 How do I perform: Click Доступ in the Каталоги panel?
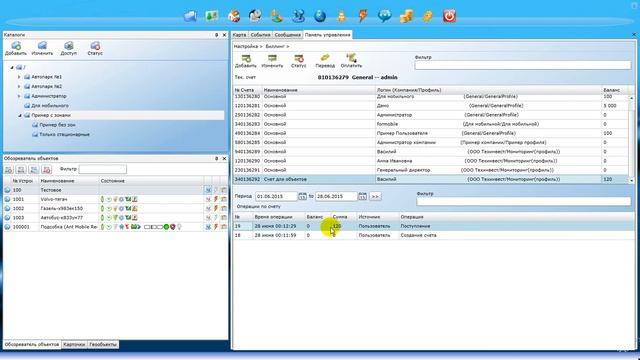pos(69,48)
